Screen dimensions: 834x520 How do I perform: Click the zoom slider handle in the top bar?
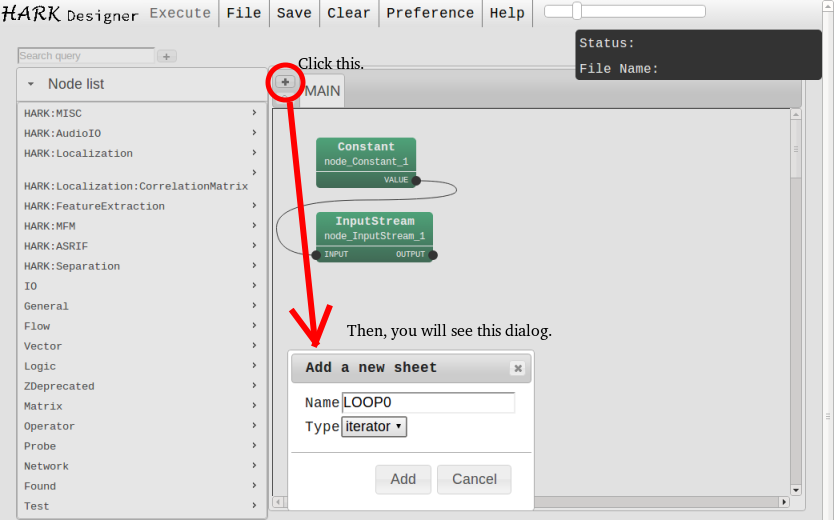pyautogui.click(x=577, y=11)
